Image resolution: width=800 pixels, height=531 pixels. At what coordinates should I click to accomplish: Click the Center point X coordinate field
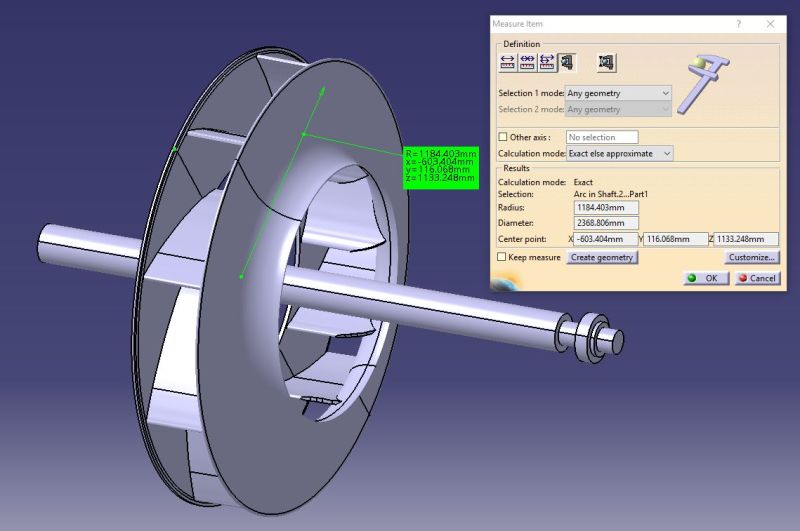(x=606, y=239)
